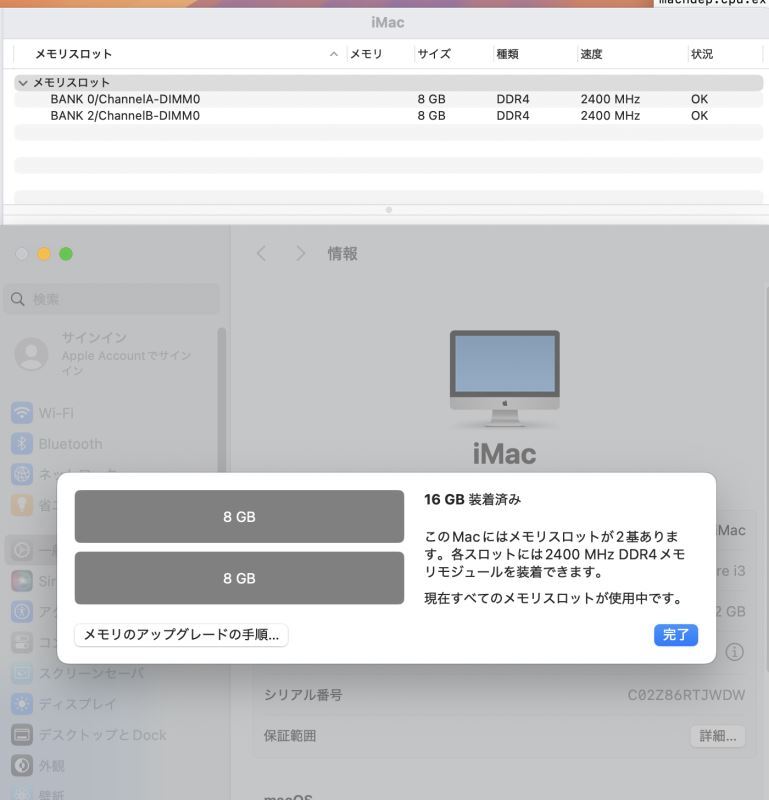Collapse the メモリスロット tree group
The image size is (769, 800).
(x=22, y=83)
